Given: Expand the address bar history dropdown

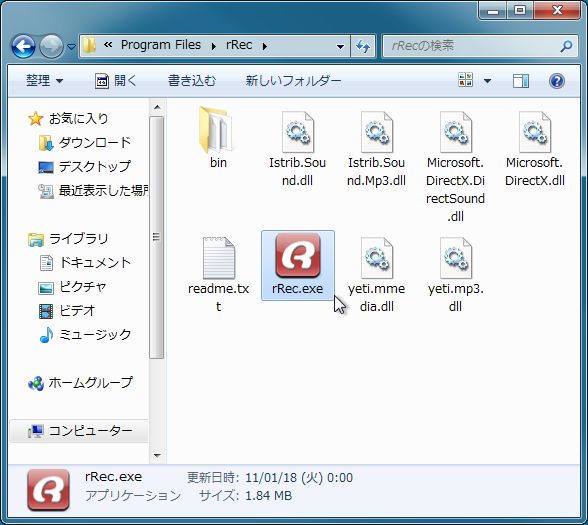Looking at the screenshot, I should pyautogui.click(x=340, y=47).
